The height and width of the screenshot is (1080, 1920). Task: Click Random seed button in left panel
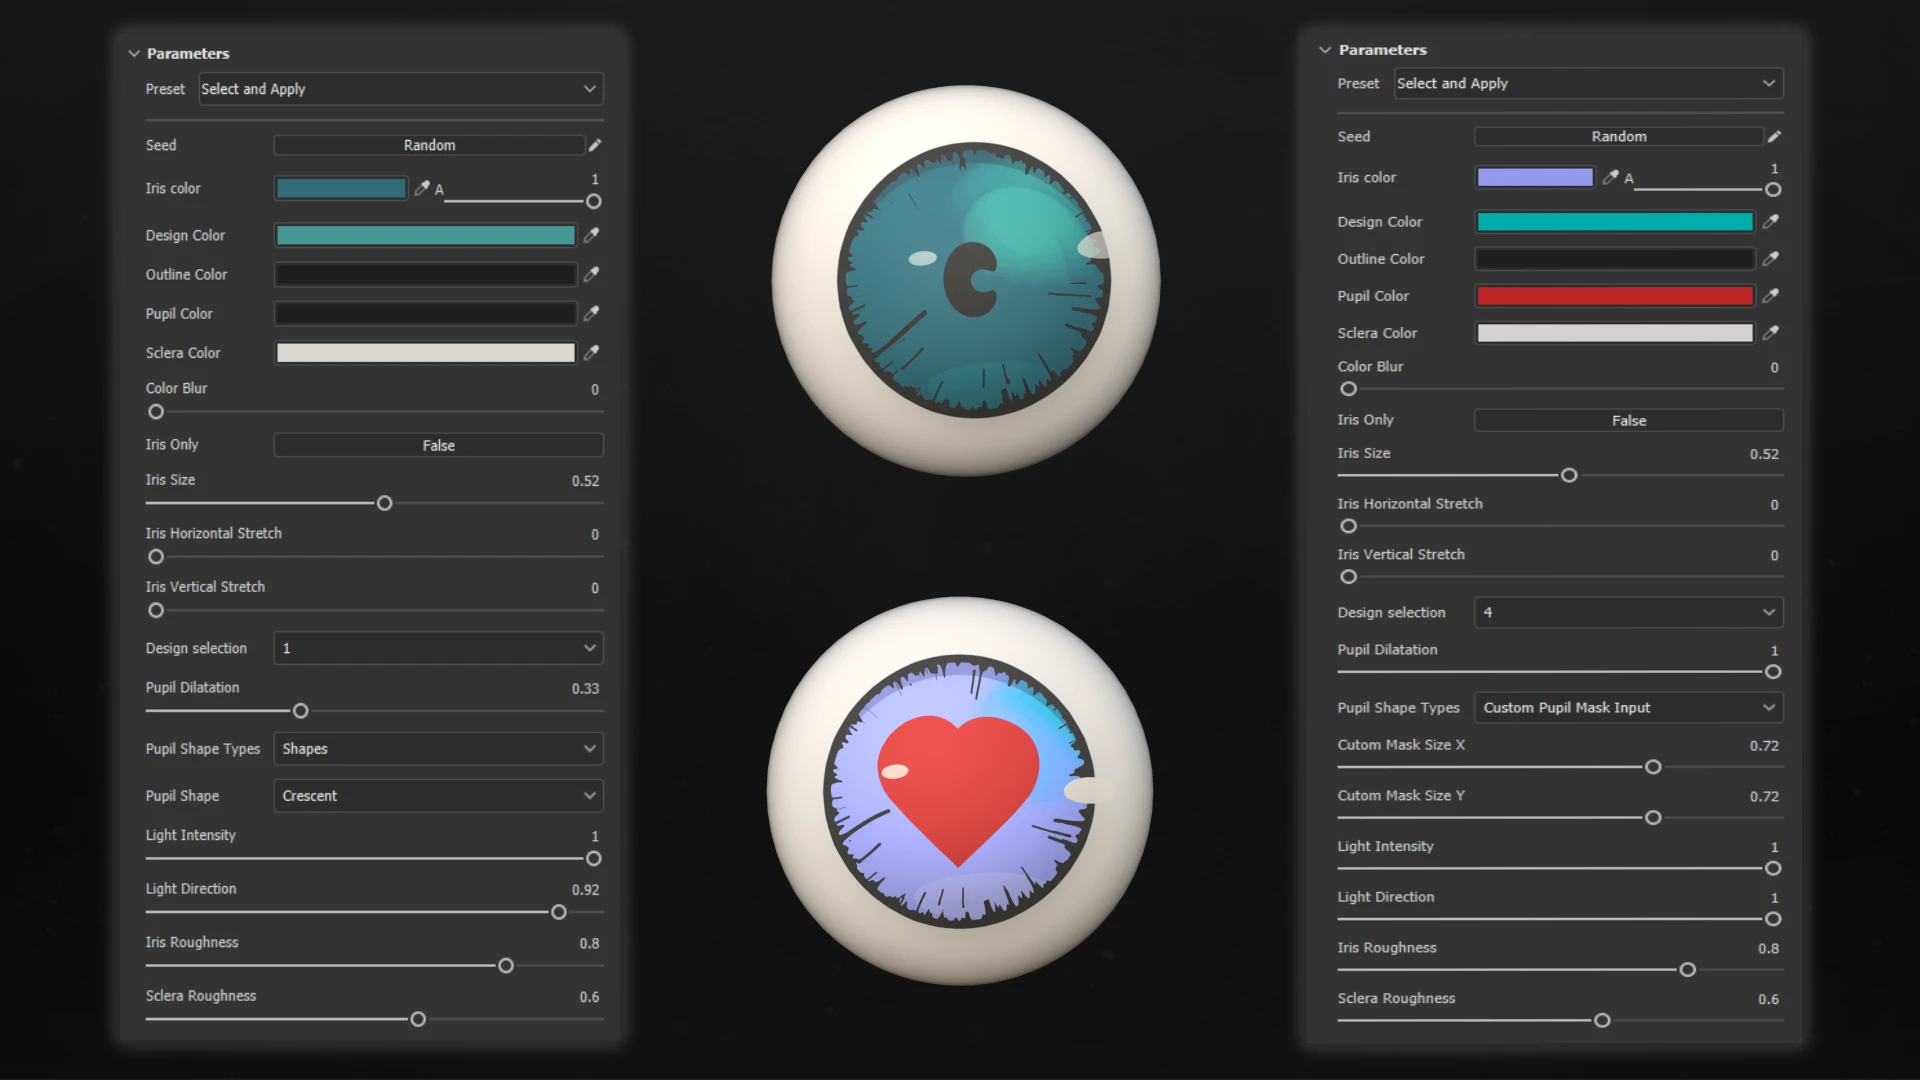(430, 145)
